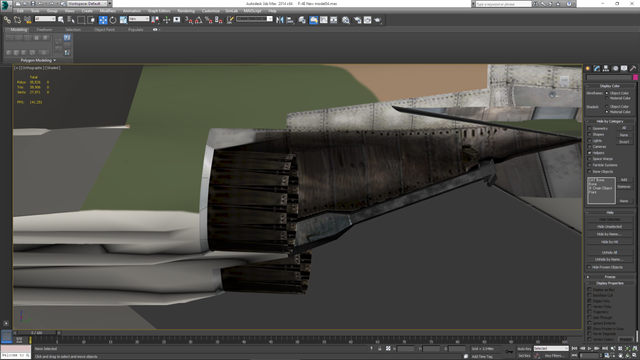Image resolution: width=640 pixels, height=360 pixels.
Task: Open Render Setup icon
Action: click(357, 20)
